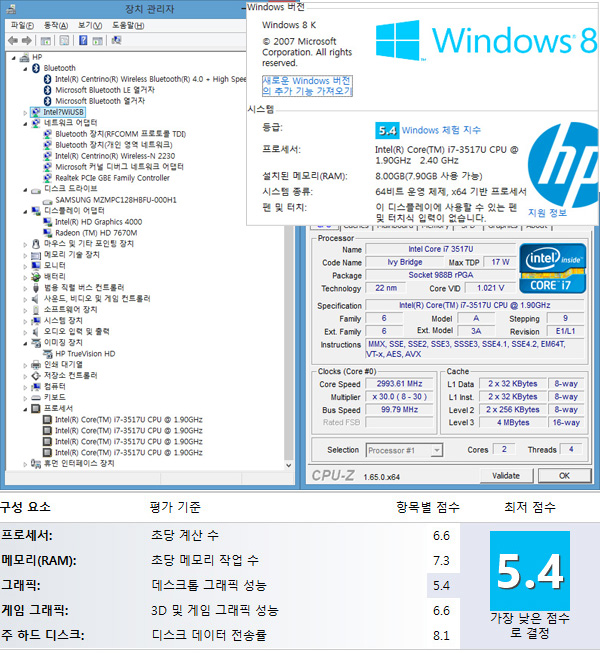Open the 도움말(H) menu

pyautogui.click(x=128, y=25)
